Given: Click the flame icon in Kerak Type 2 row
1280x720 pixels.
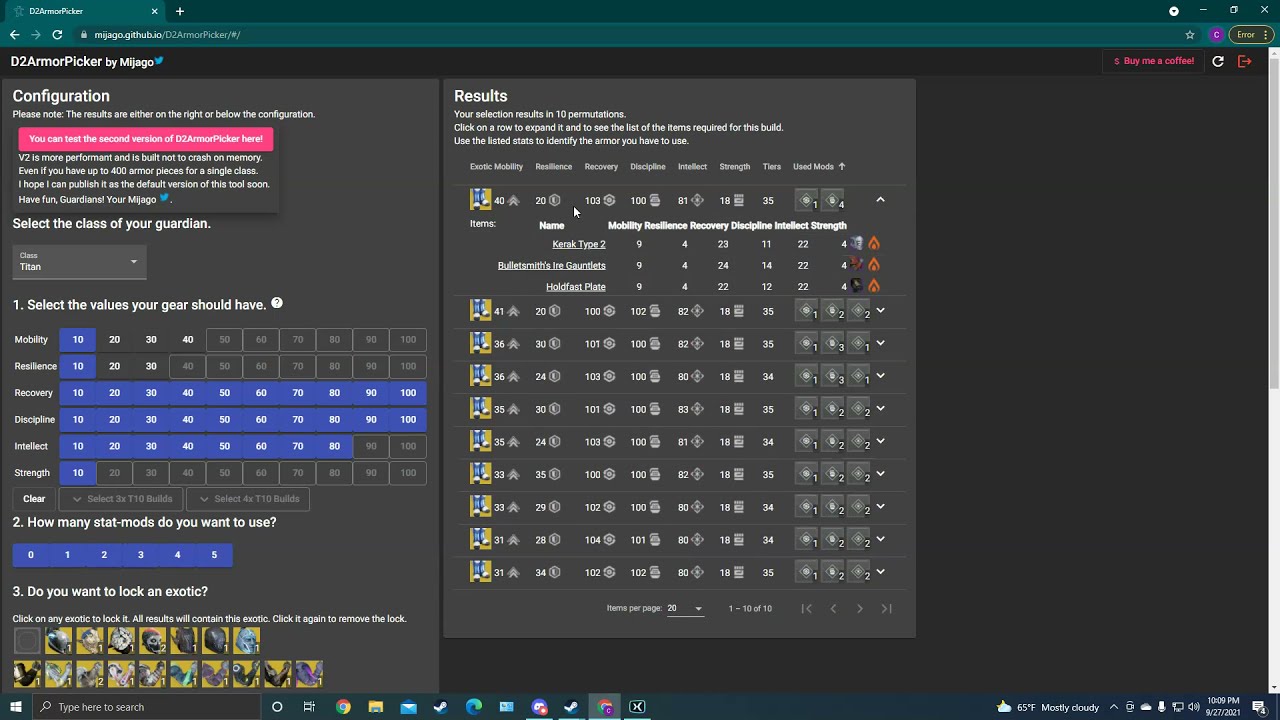Looking at the screenshot, I should pos(873,244).
